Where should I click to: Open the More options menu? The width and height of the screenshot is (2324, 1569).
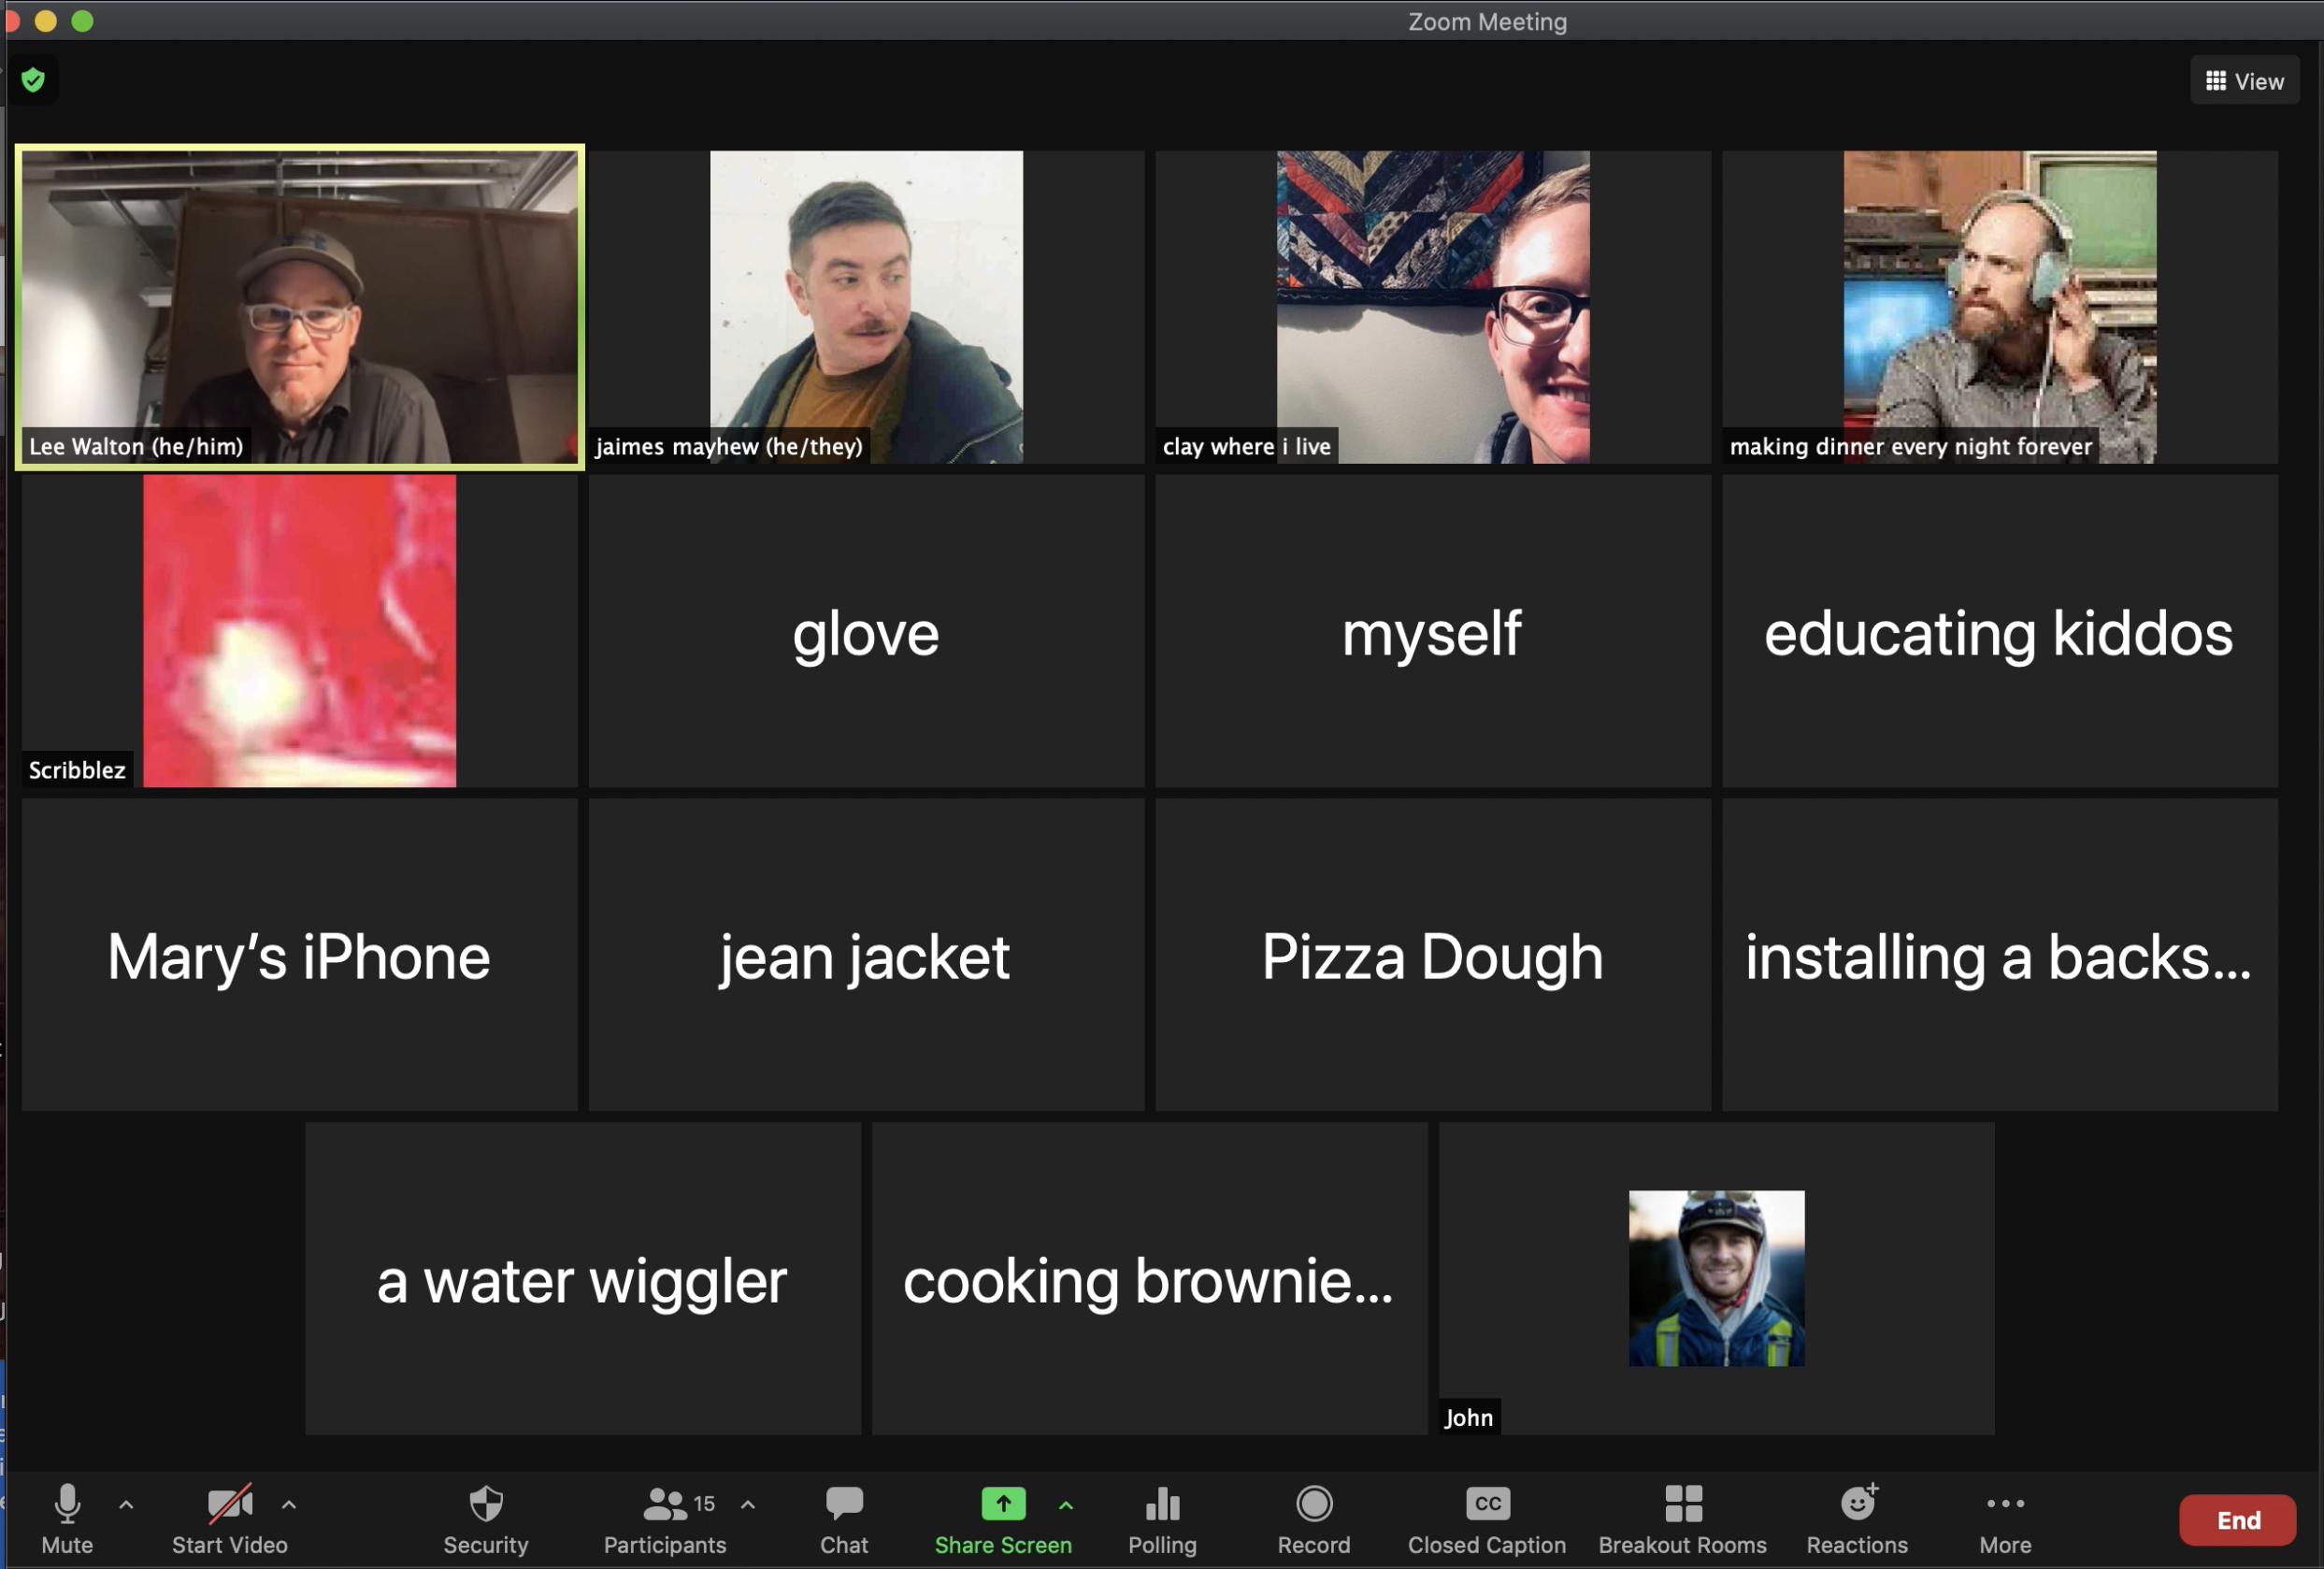[x=2005, y=1518]
